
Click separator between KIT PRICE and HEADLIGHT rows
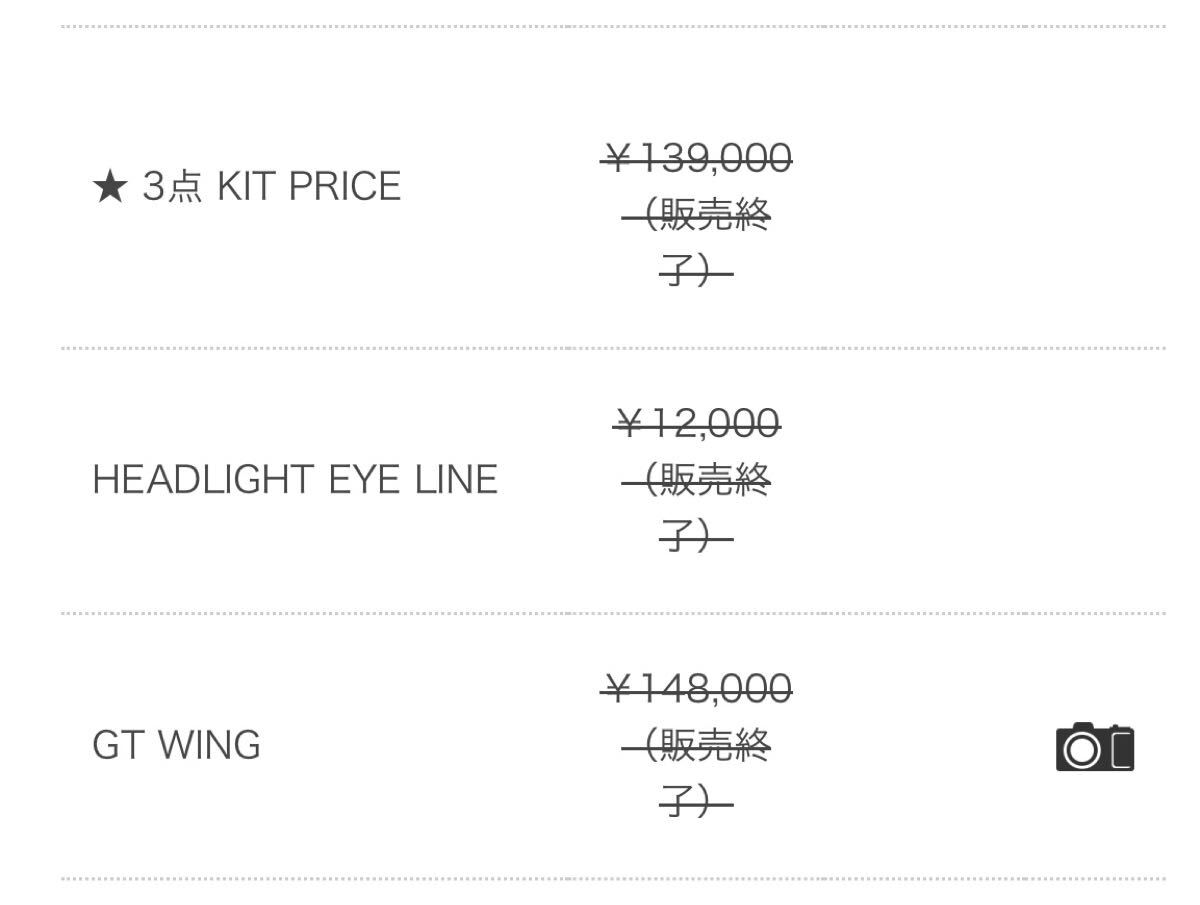point(612,348)
